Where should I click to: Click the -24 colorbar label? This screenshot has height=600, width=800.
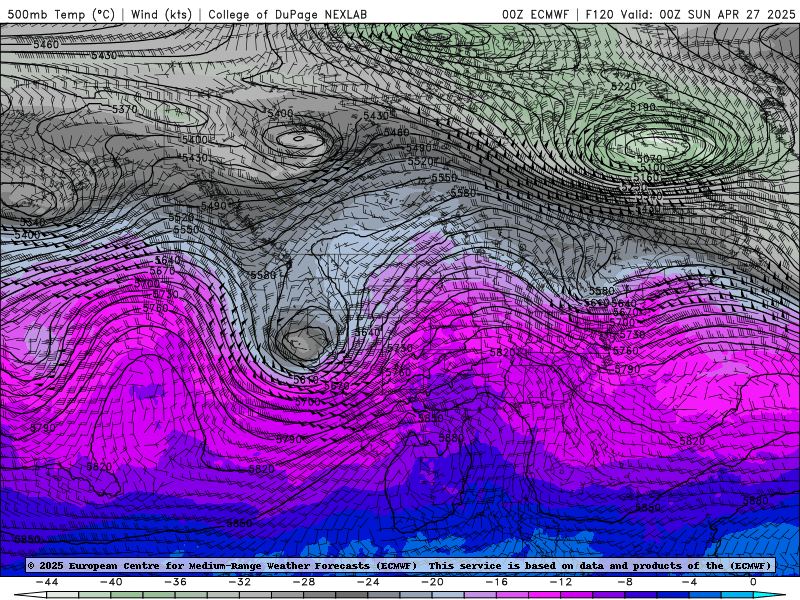(368, 582)
